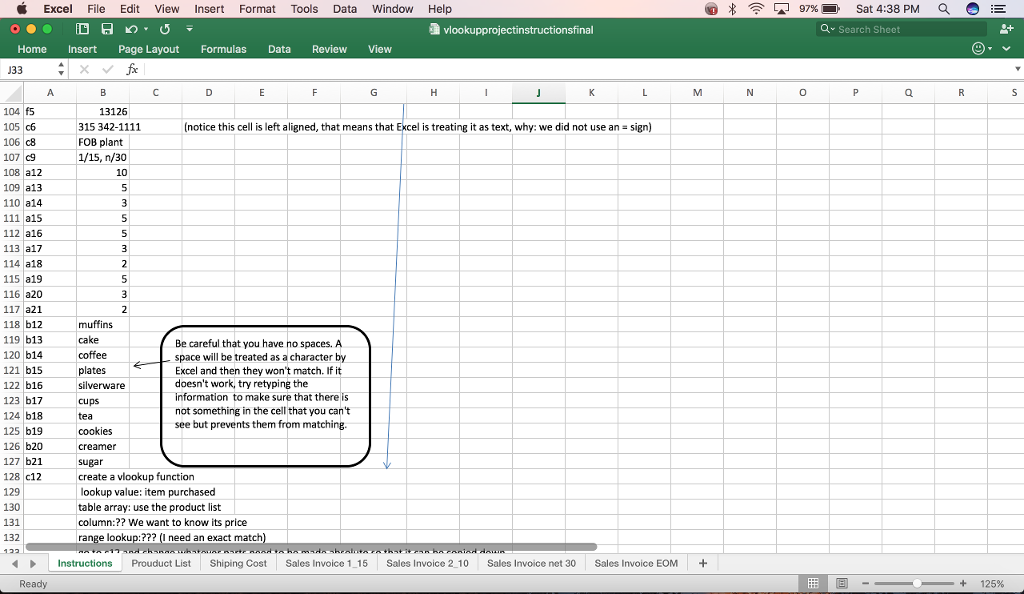Add a new sheet with the plus button
Screen dimensions: 1024x594
point(703,563)
